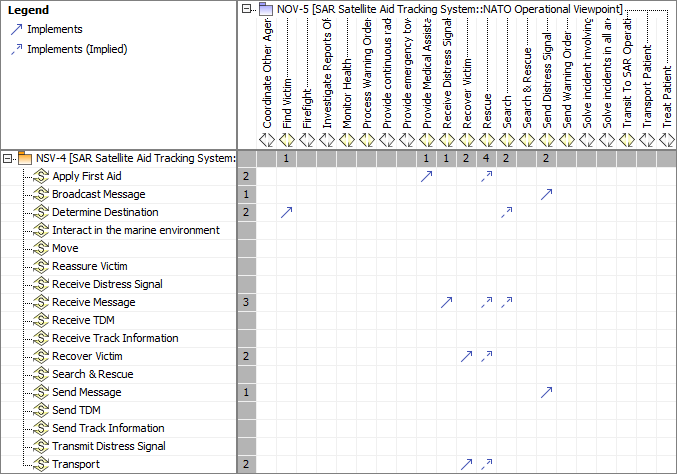The height and width of the screenshot is (474, 677).
Task: Click the Coordinate Other Agencies column icon
Action: pos(267,140)
